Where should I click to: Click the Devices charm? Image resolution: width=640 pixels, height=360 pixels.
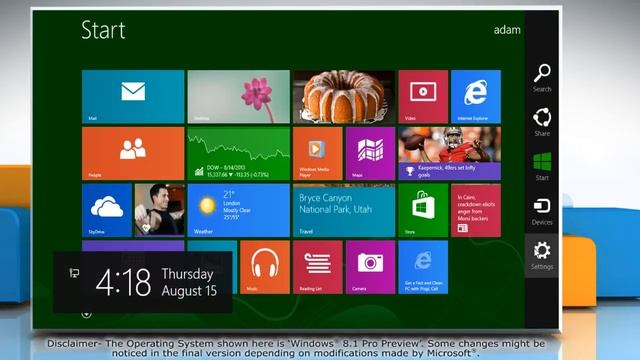pyautogui.click(x=542, y=211)
